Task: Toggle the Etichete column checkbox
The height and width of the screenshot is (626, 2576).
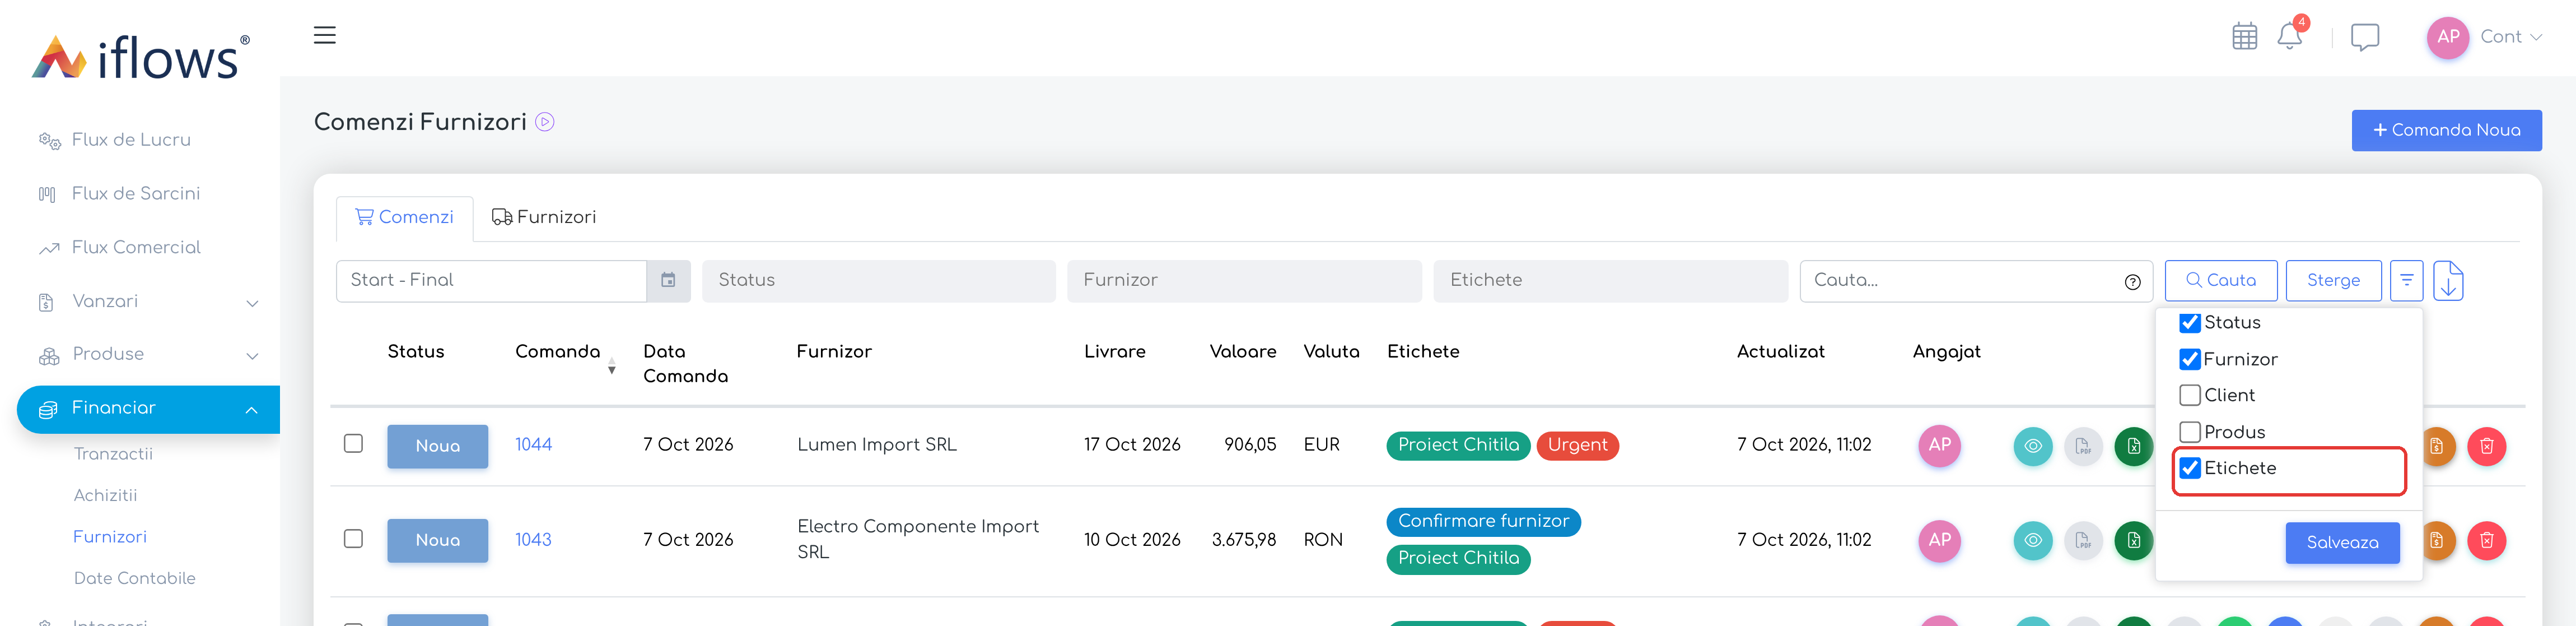Action: pos(2189,468)
